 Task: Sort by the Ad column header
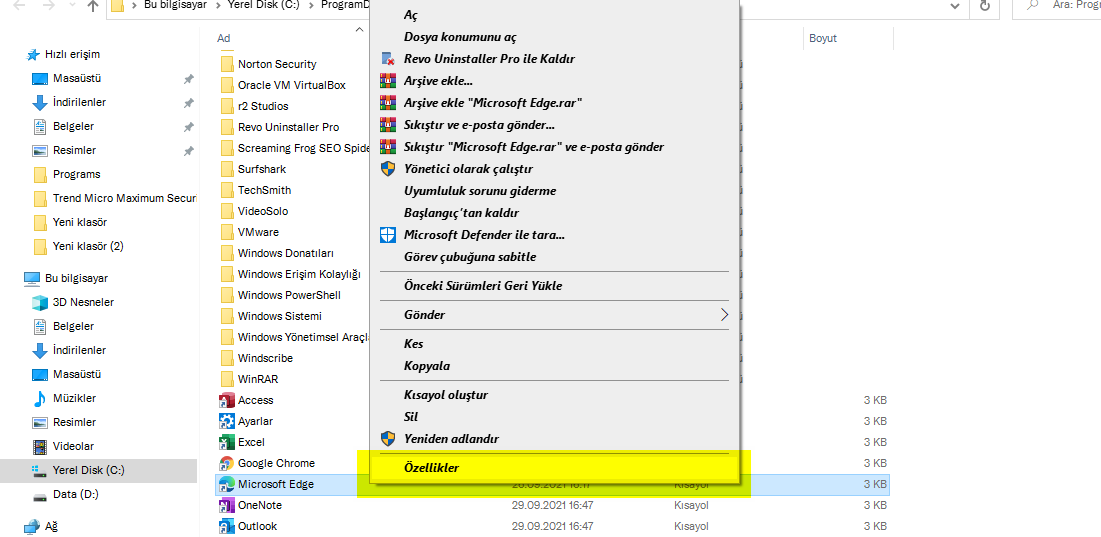(x=223, y=39)
